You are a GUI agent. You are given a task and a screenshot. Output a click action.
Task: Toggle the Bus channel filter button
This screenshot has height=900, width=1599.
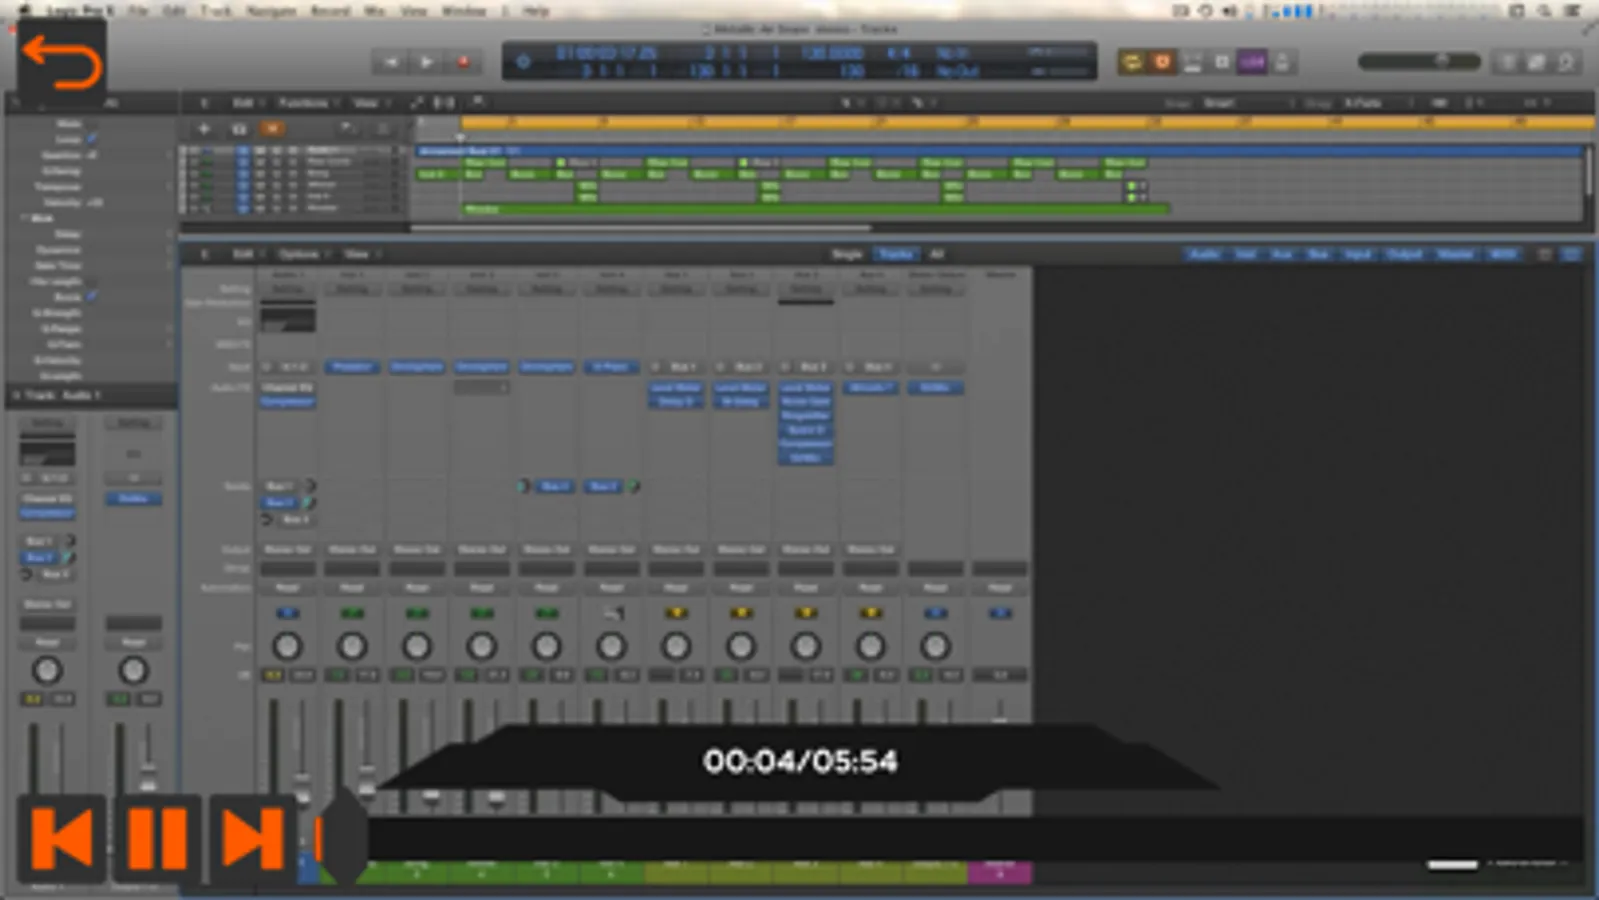1318,254
